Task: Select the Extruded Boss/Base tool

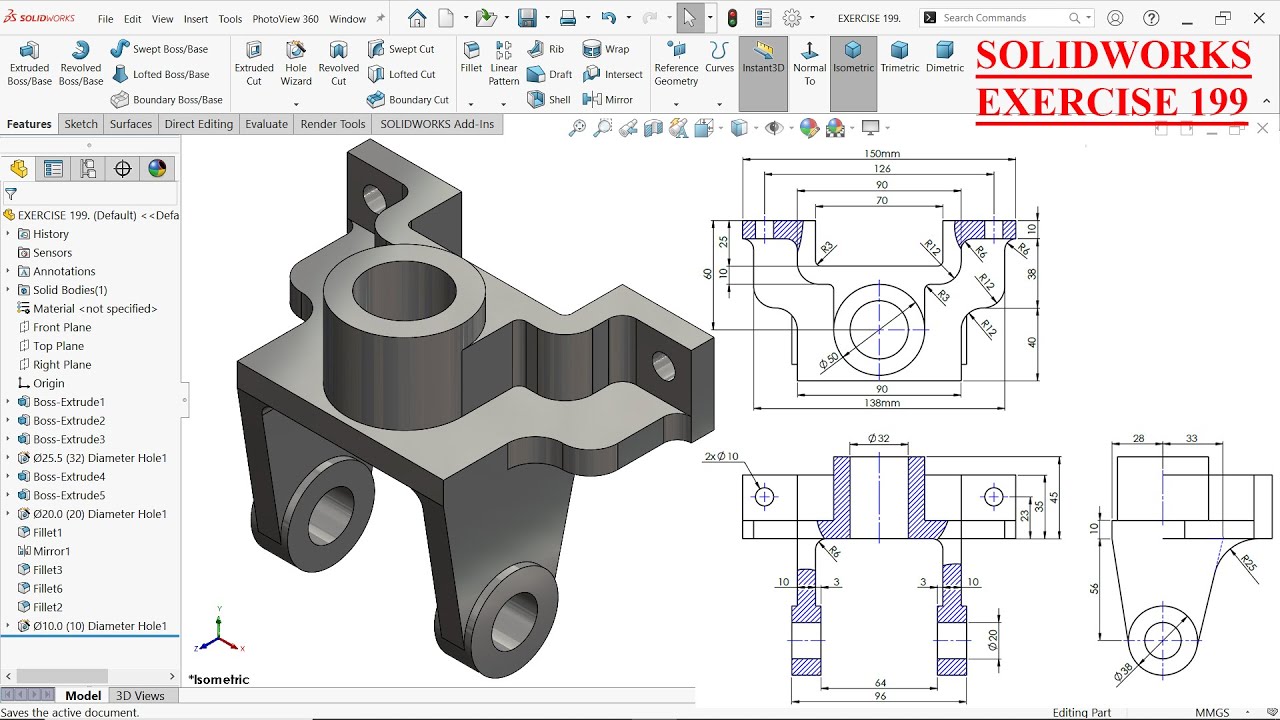Action: [x=29, y=64]
